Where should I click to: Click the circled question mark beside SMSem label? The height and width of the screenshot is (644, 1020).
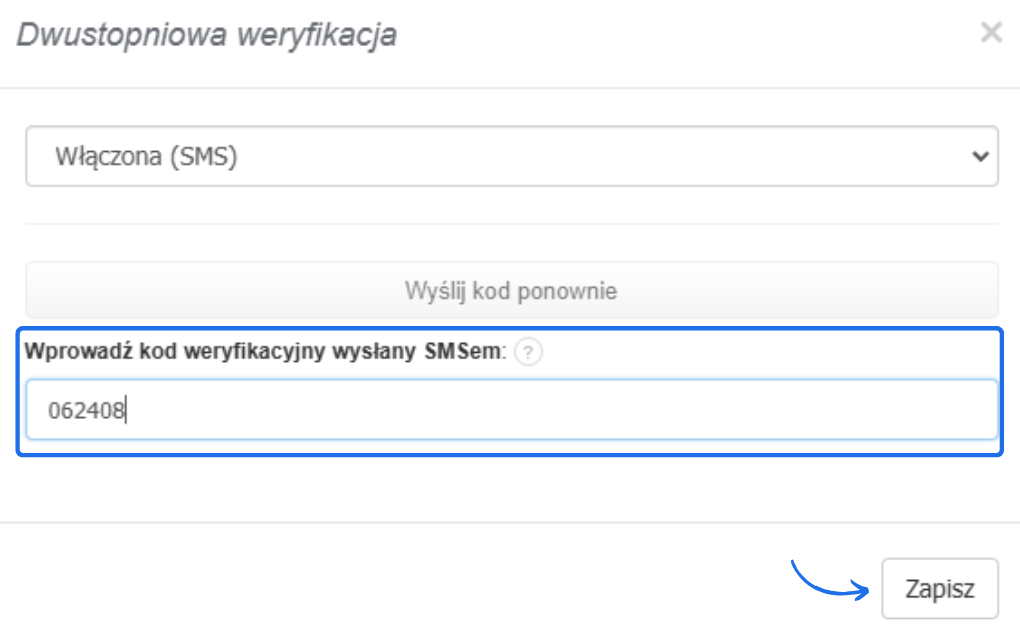click(530, 351)
